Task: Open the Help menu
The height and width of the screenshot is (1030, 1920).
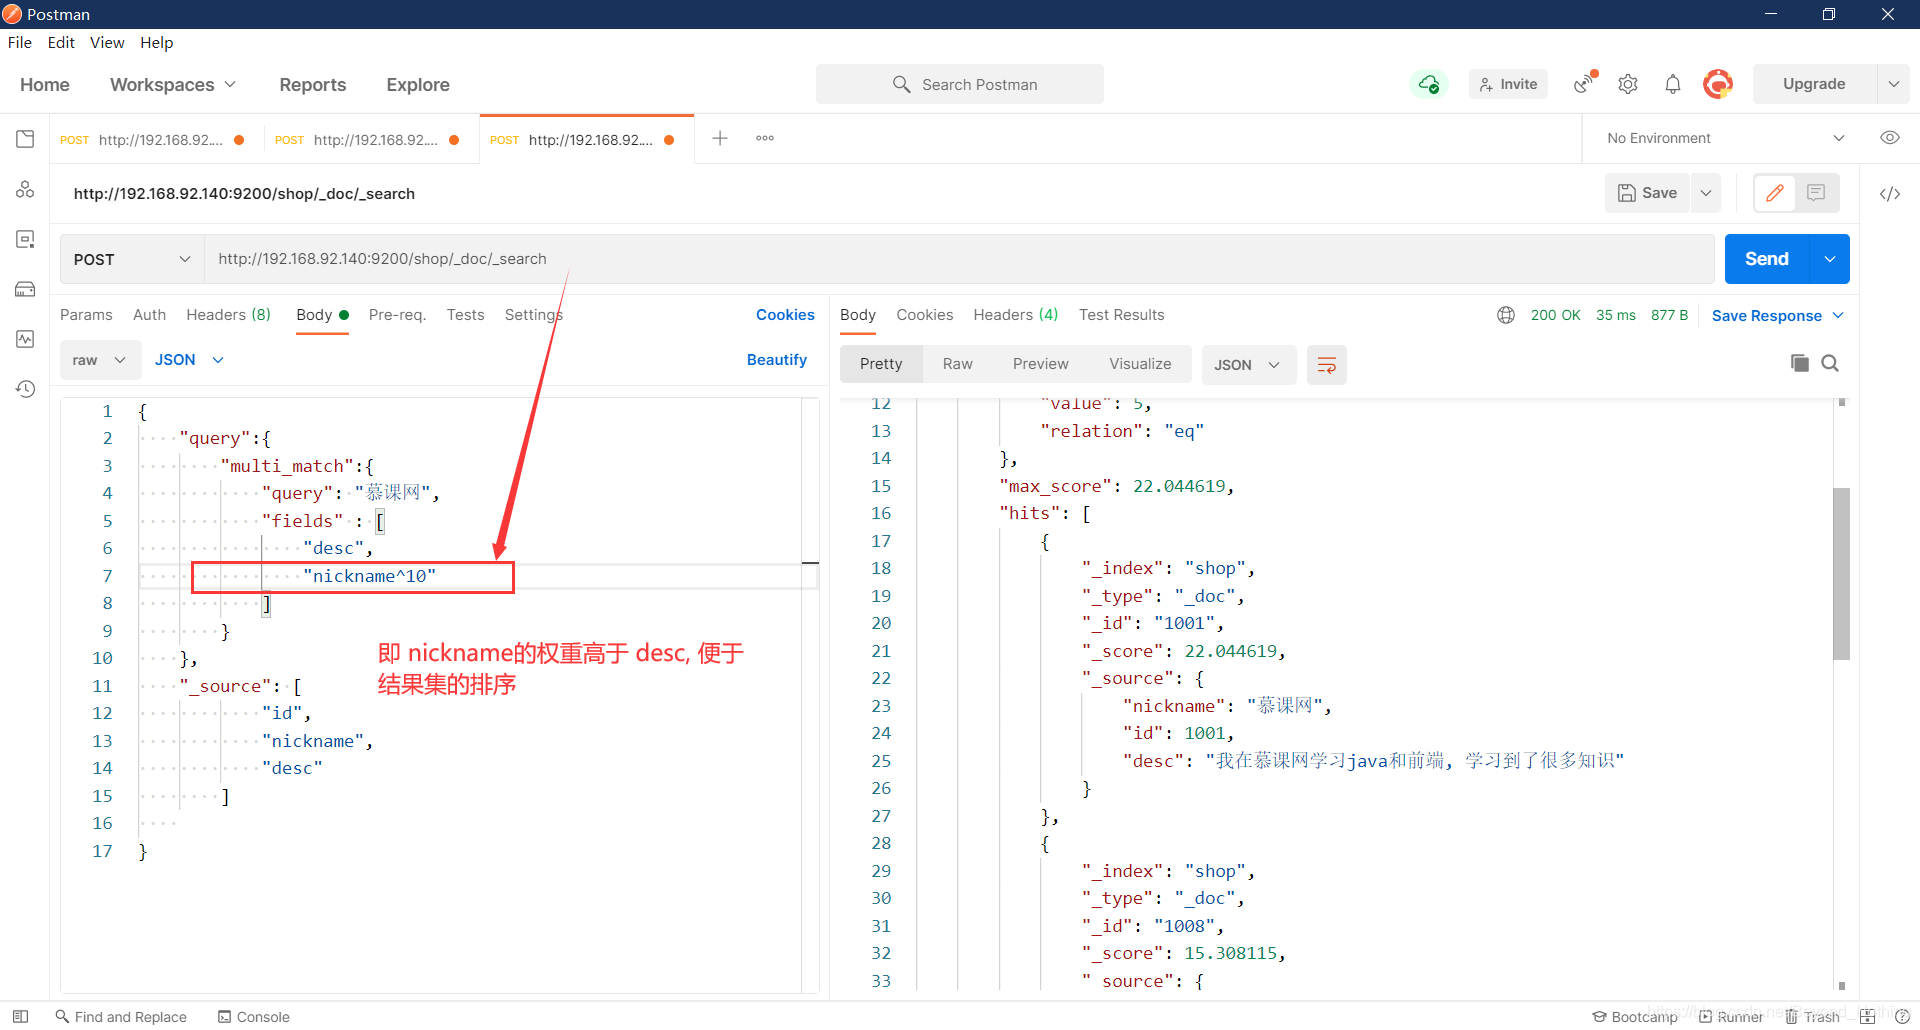Action: pos(156,42)
